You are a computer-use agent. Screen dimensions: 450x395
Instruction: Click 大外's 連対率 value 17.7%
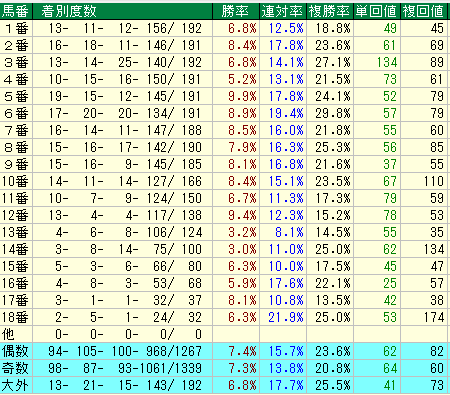click(286, 386)
